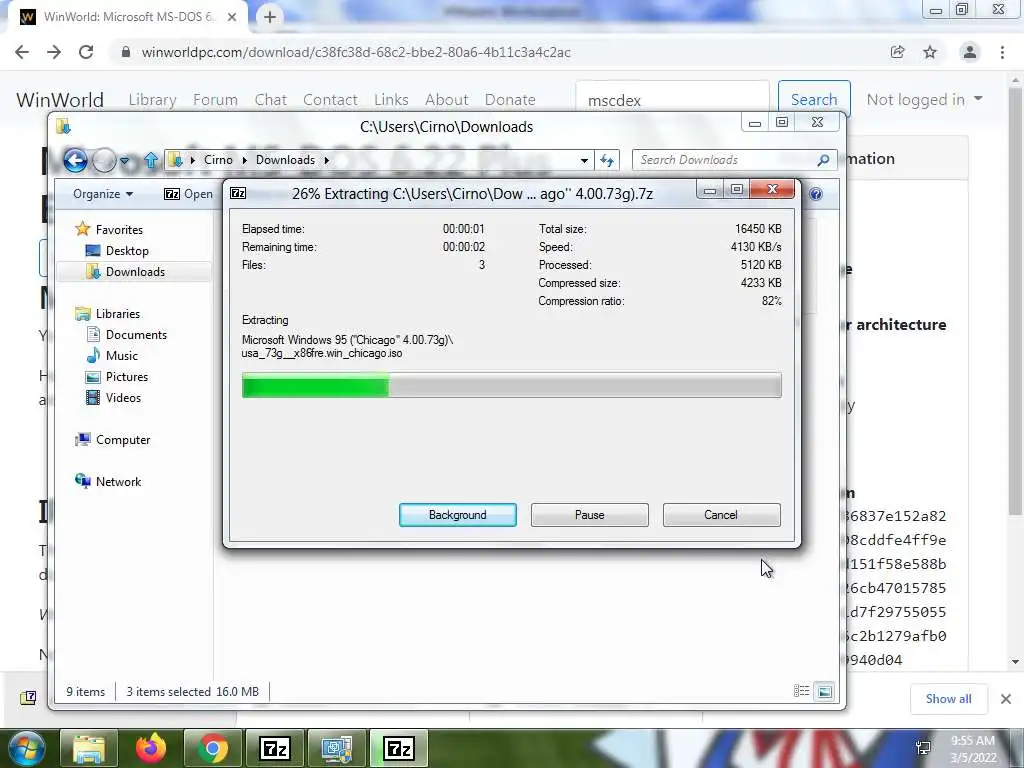Switch to Chrome in the taskbar
Viewport: 1024px width, 768px height.
pyautogui.click(x=212, y=748)
